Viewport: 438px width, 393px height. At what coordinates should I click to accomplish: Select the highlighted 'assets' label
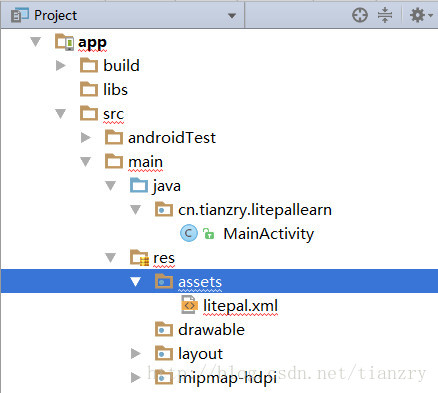pos(200,282)
